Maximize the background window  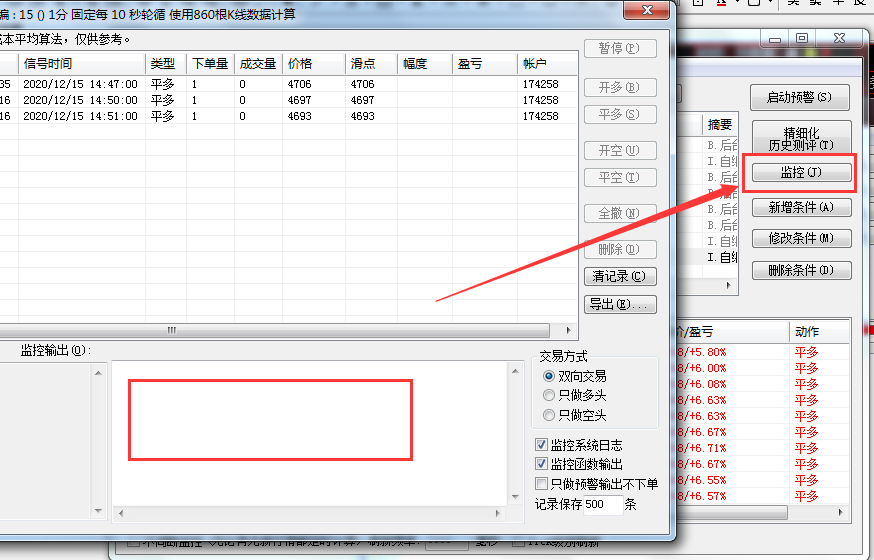point(802,38)
